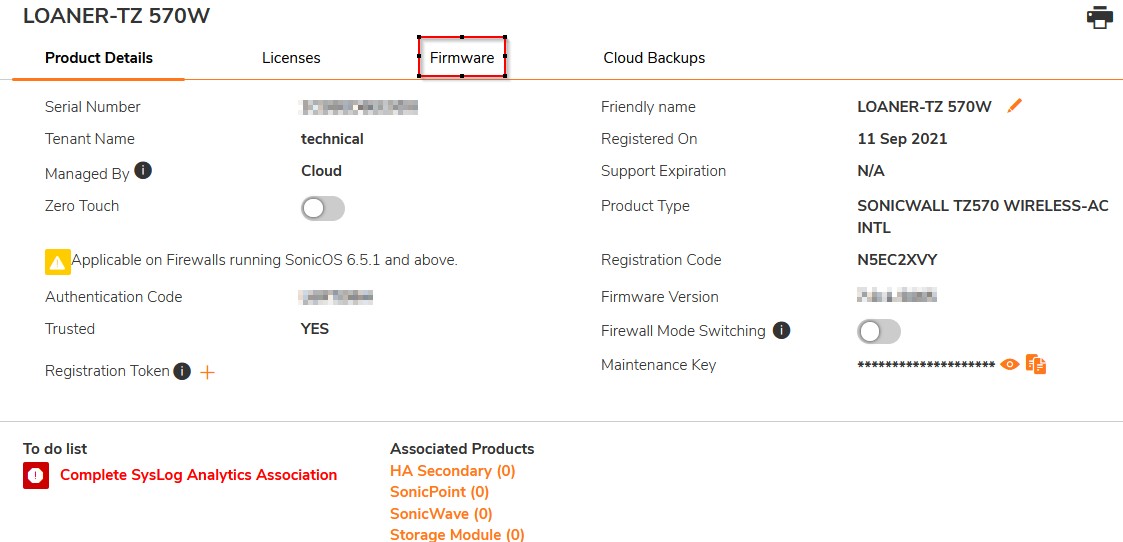Select the Product Details tab
The width and height of the screenshot is (1123, 542).
[x=99, y=58]
